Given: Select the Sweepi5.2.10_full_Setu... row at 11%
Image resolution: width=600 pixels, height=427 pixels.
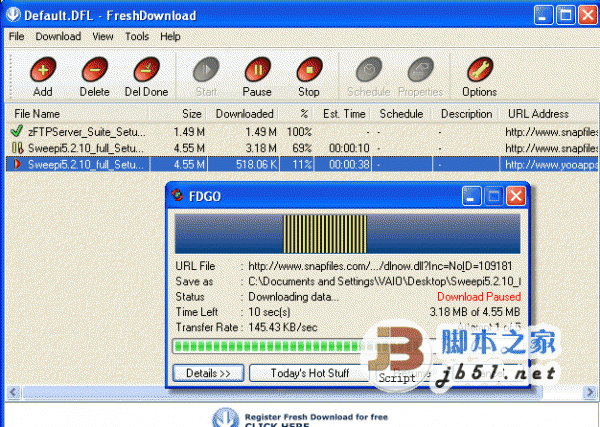Looking at the screenshot, I should click(x=302, y=164).
